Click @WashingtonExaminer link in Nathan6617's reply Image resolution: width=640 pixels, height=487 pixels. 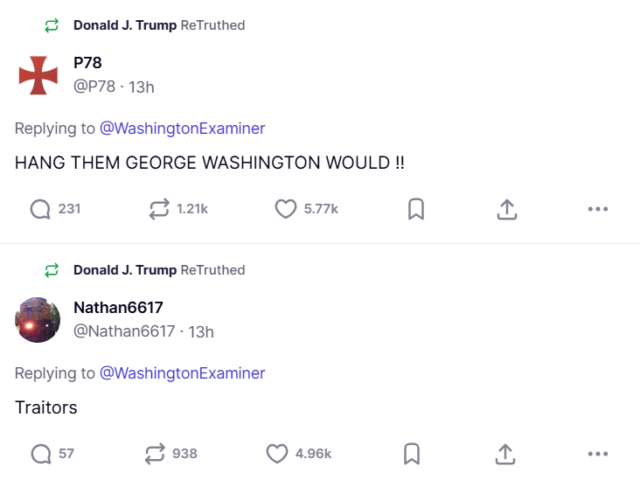182,373
